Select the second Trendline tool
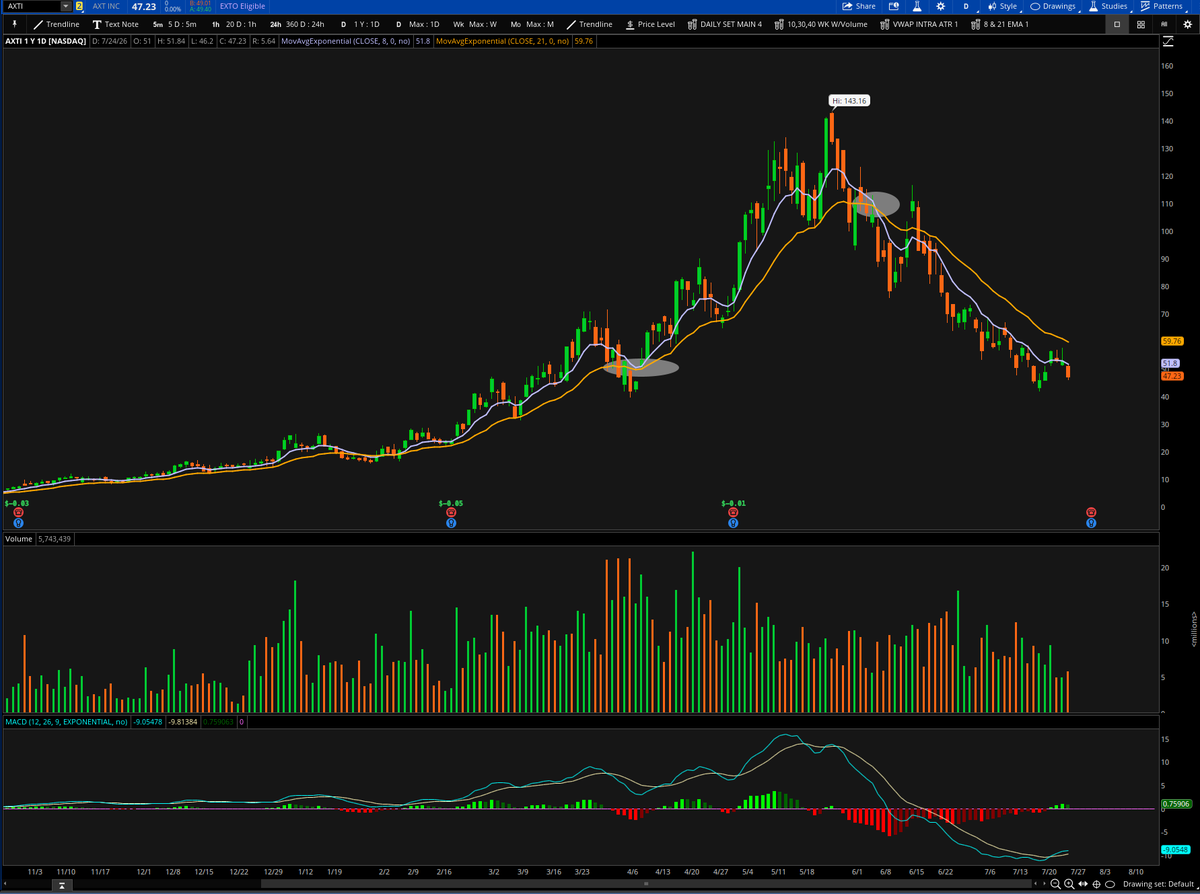This screenshot has width=1200, height=894. [590, 24]
